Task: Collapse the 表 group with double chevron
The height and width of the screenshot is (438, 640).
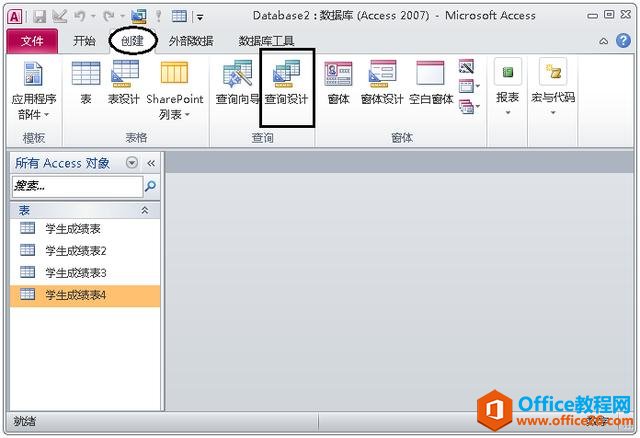Action: coord(144,211)
